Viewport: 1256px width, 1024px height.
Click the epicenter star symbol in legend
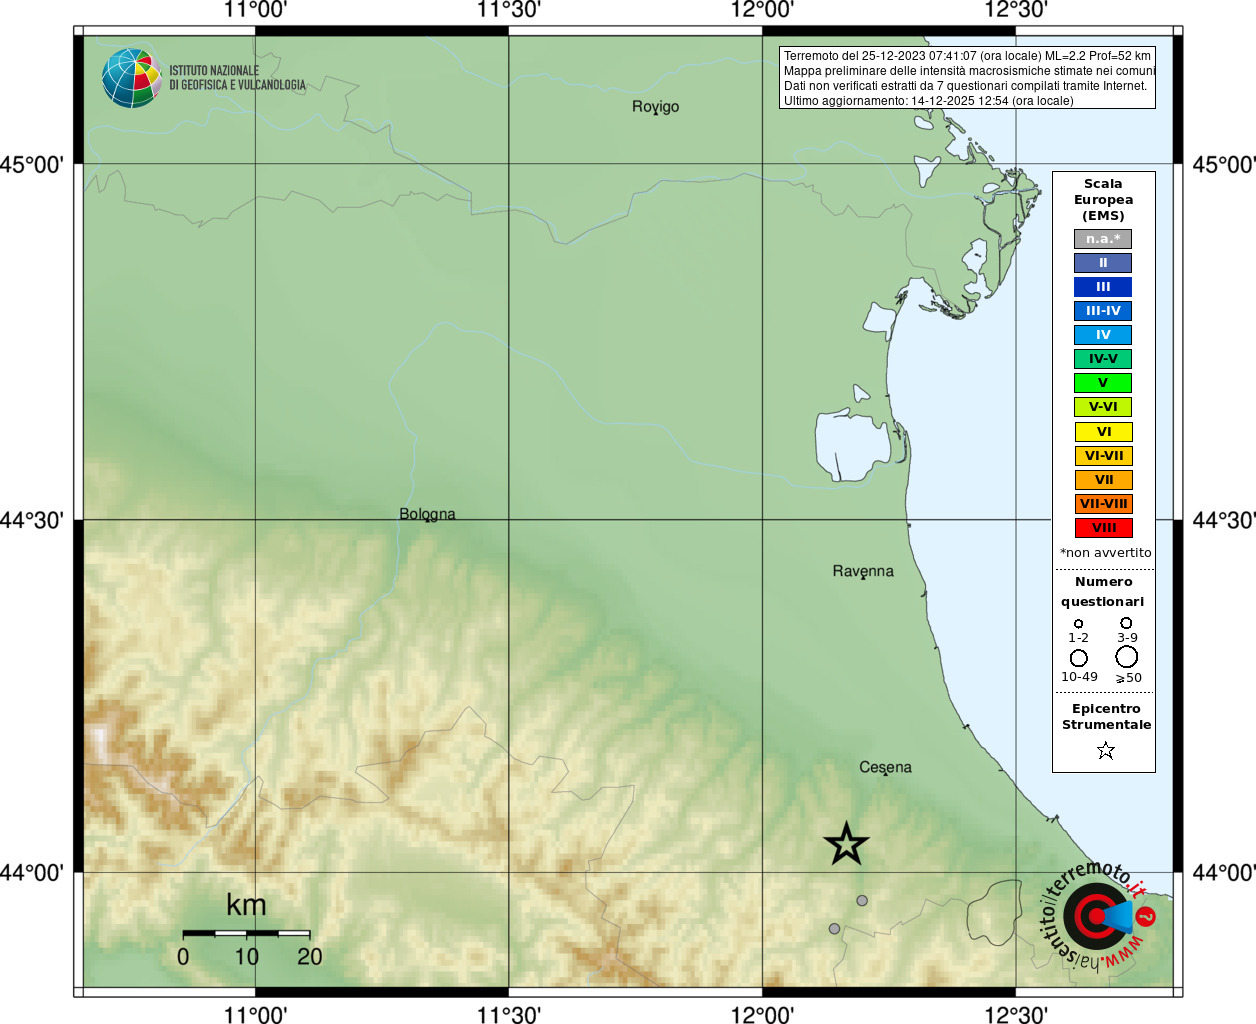(1105, 750)
